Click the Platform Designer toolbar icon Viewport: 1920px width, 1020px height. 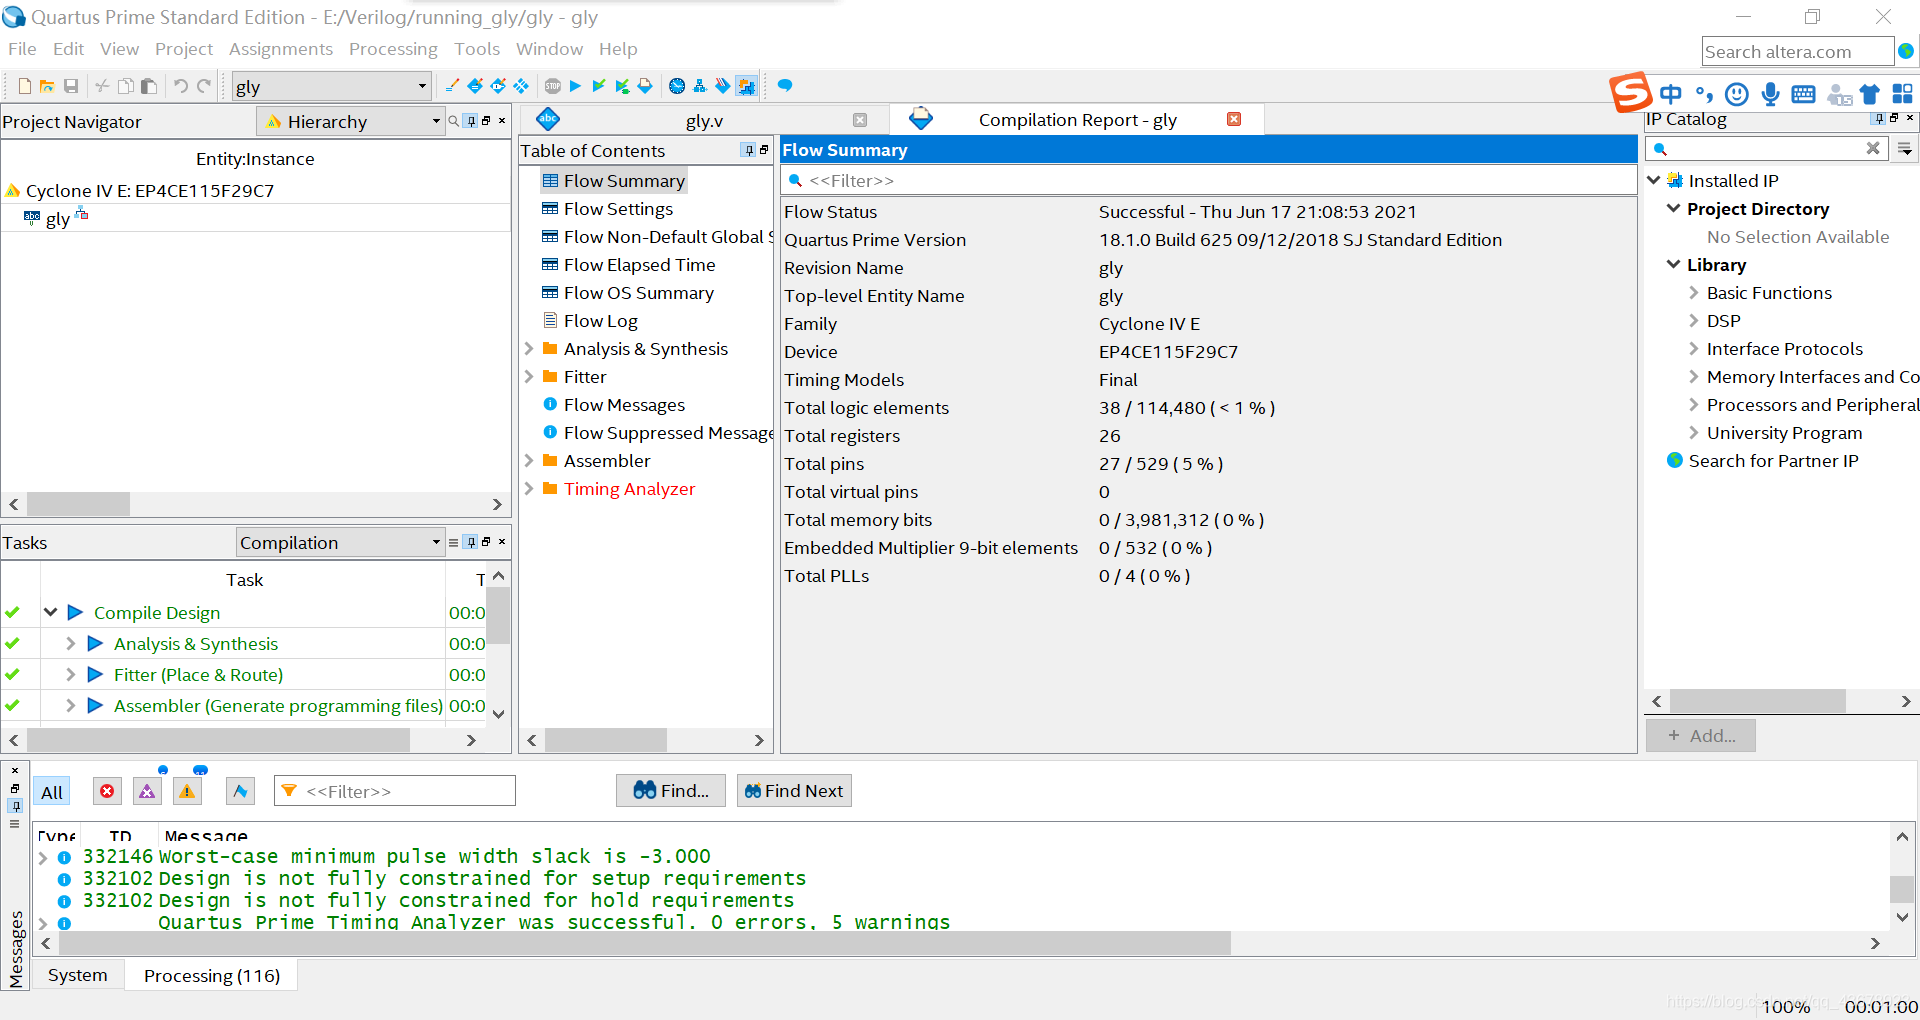click(x=746, y=86)
